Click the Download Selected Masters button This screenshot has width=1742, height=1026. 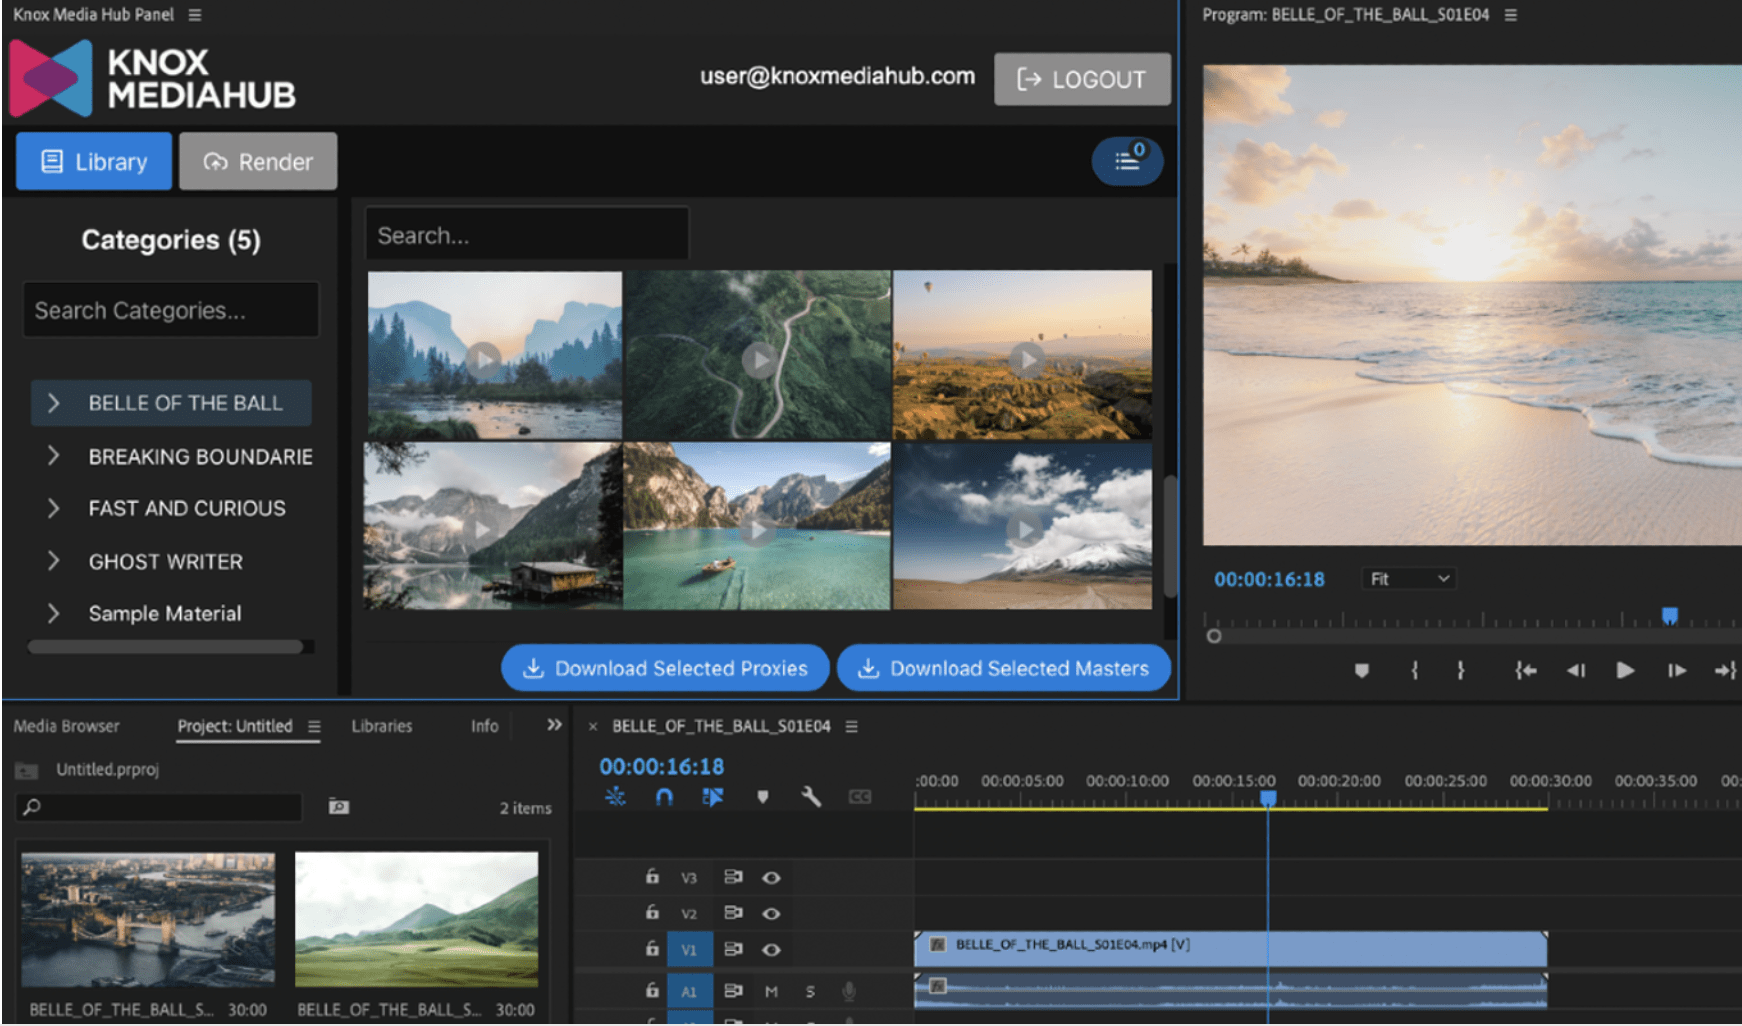pos(1003,668)
